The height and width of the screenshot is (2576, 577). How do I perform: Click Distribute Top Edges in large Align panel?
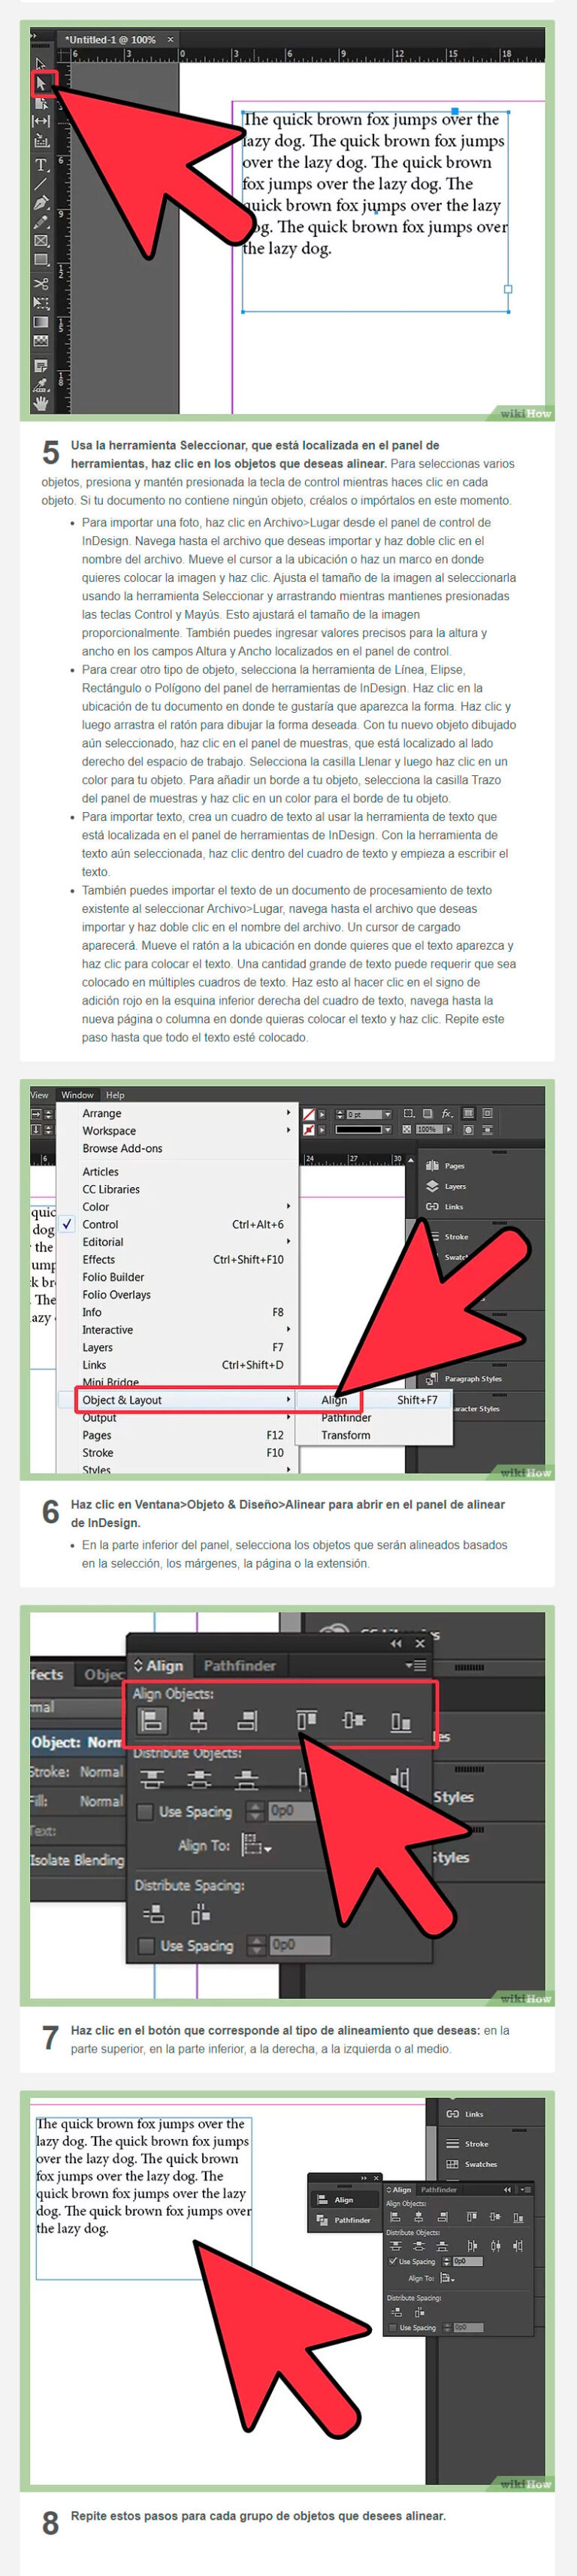[152, 1779]
